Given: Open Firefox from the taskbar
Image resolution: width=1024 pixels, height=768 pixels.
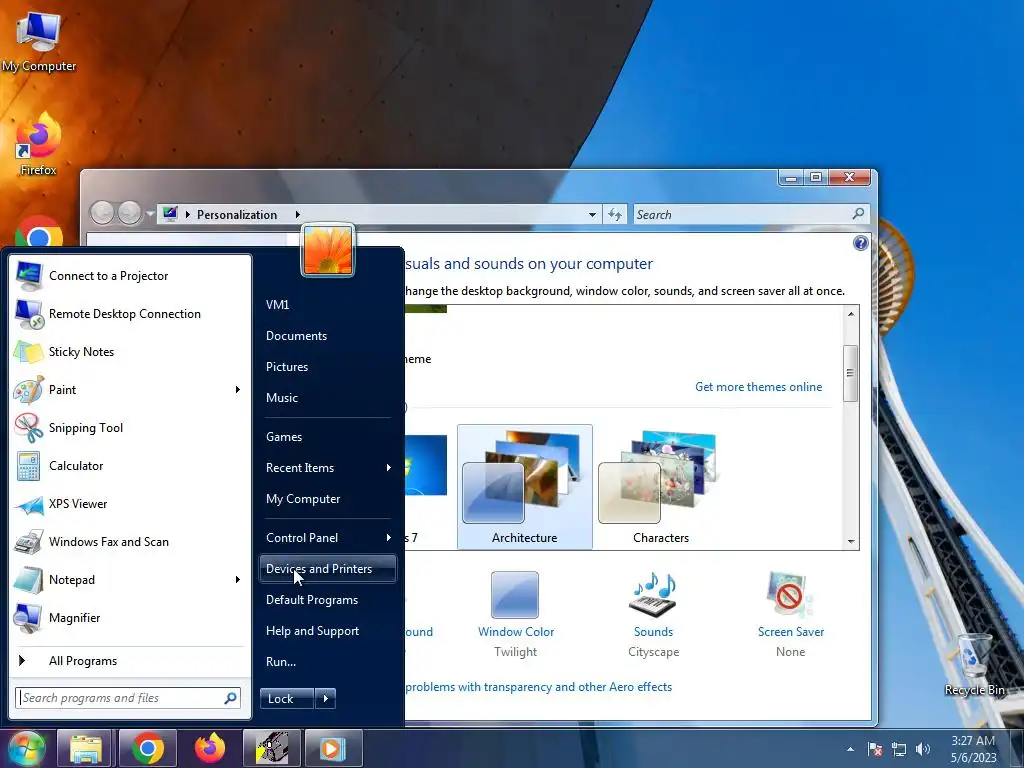Looking at the screenshot, I should [210, 748].
